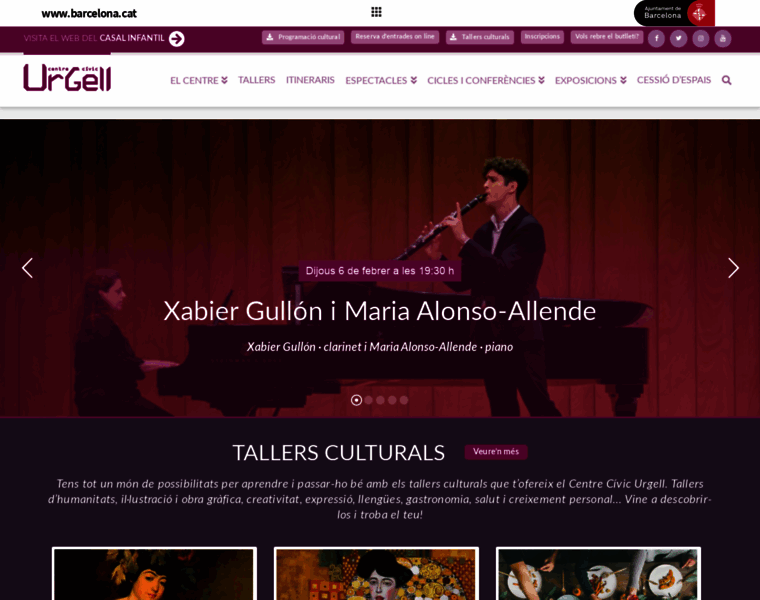Open the barcelona.cat apps grid icon
This screenshot has height=600, width=760.
[376, 12]
